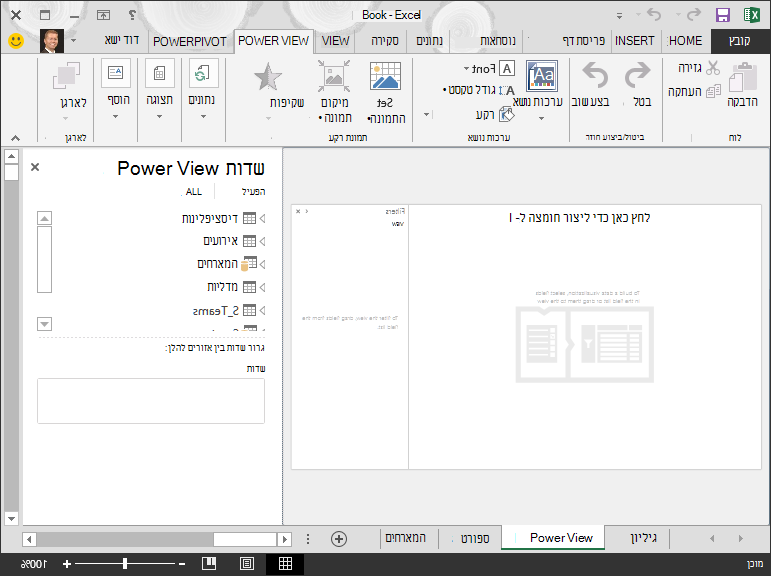
Task: Click the תצוגה (View) ribbon icon
Action: tap(159, 73)
